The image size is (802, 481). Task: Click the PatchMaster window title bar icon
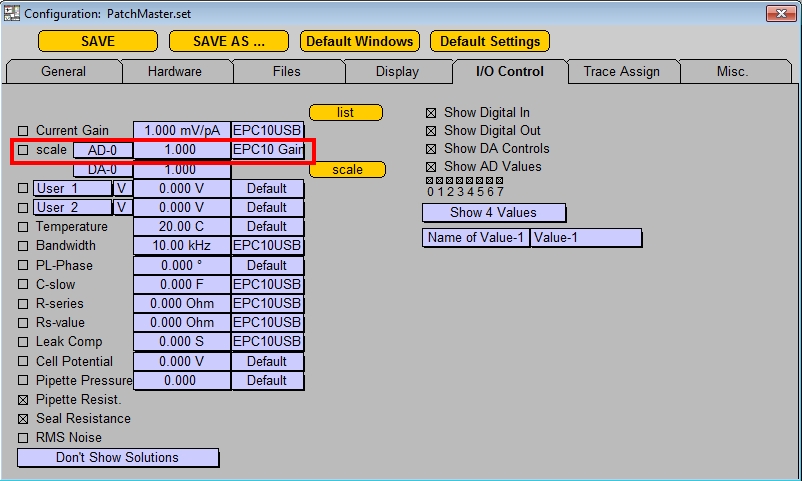tap(12, 13)
